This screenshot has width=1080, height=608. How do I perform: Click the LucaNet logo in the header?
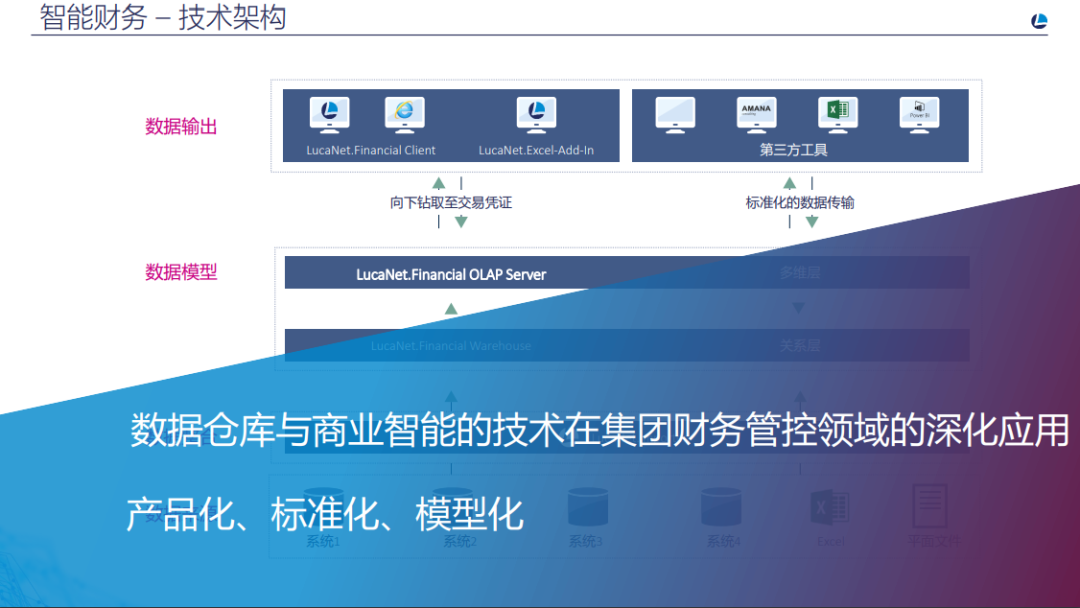[x=1039, y=21]
